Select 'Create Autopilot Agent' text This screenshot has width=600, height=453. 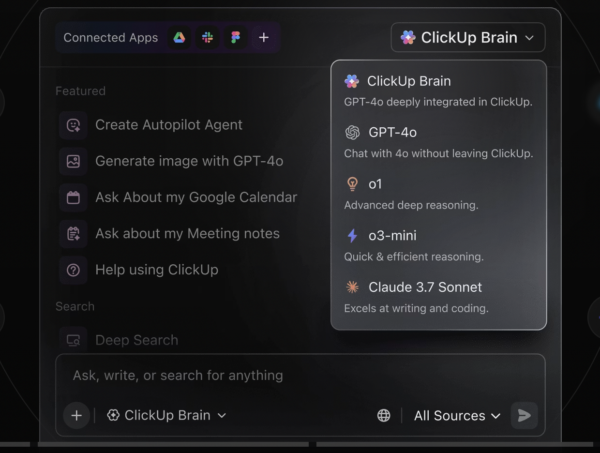click(169, 125)
